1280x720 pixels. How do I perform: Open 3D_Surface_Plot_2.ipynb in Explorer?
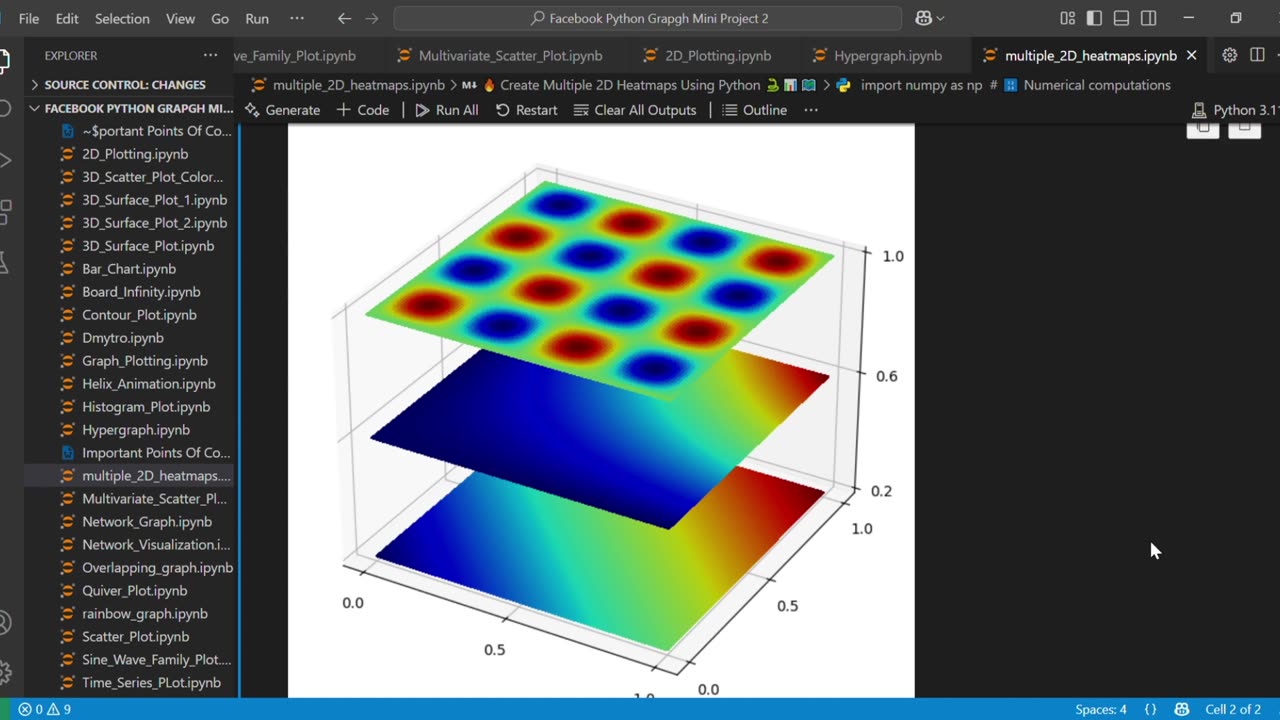coord(154,223)
